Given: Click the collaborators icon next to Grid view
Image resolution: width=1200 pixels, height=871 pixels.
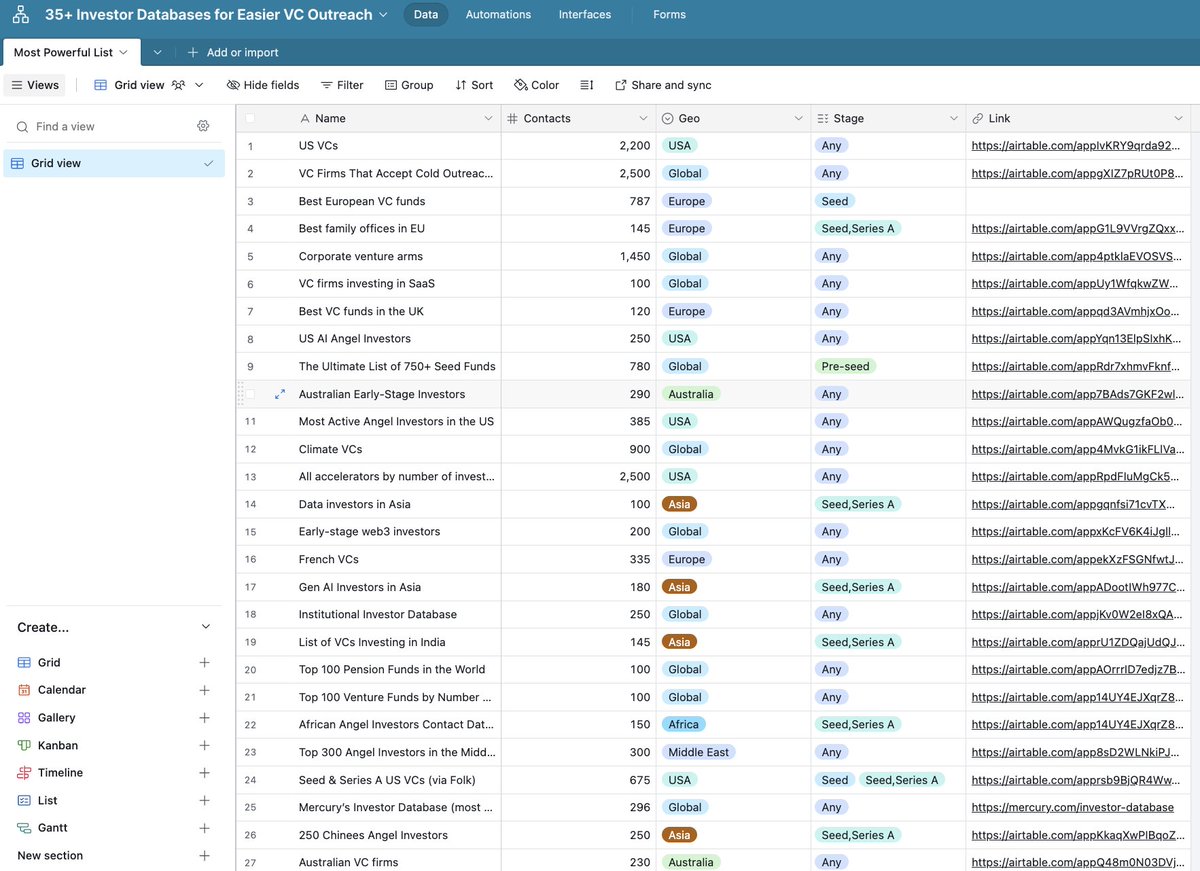Looking at the screenshot, I should pos(178,85).
